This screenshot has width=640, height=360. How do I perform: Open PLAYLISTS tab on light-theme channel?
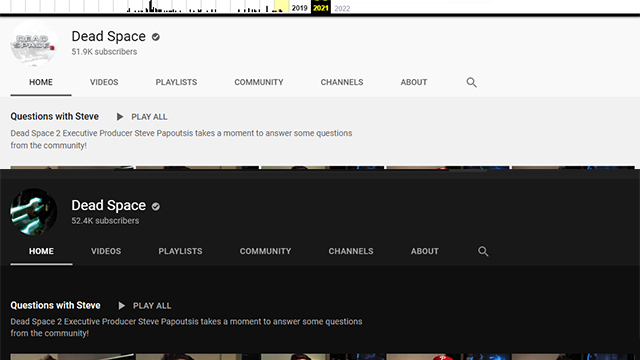coord(176,82)
